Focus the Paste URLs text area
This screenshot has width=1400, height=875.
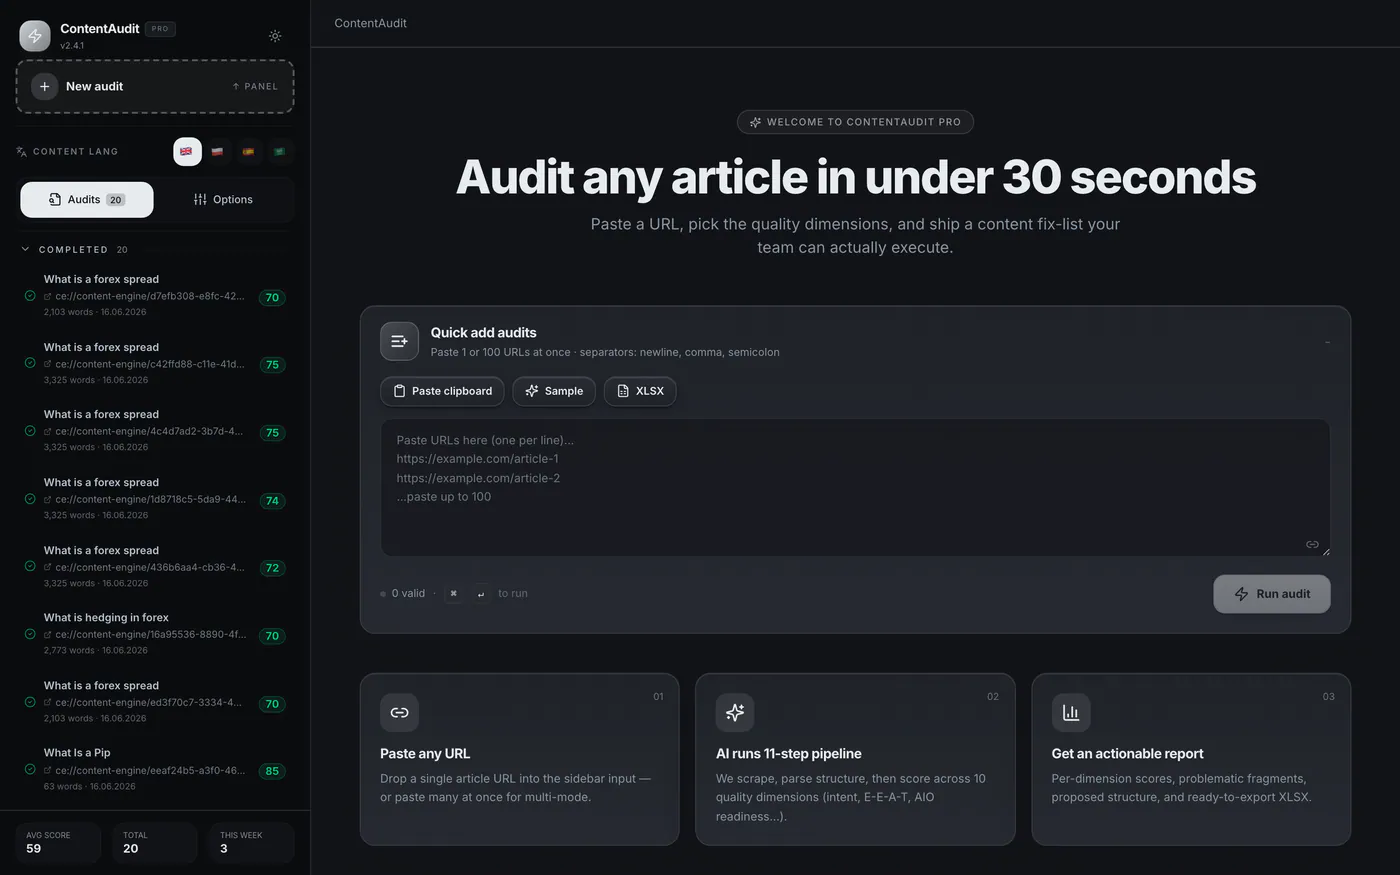(x=855, y=488)
